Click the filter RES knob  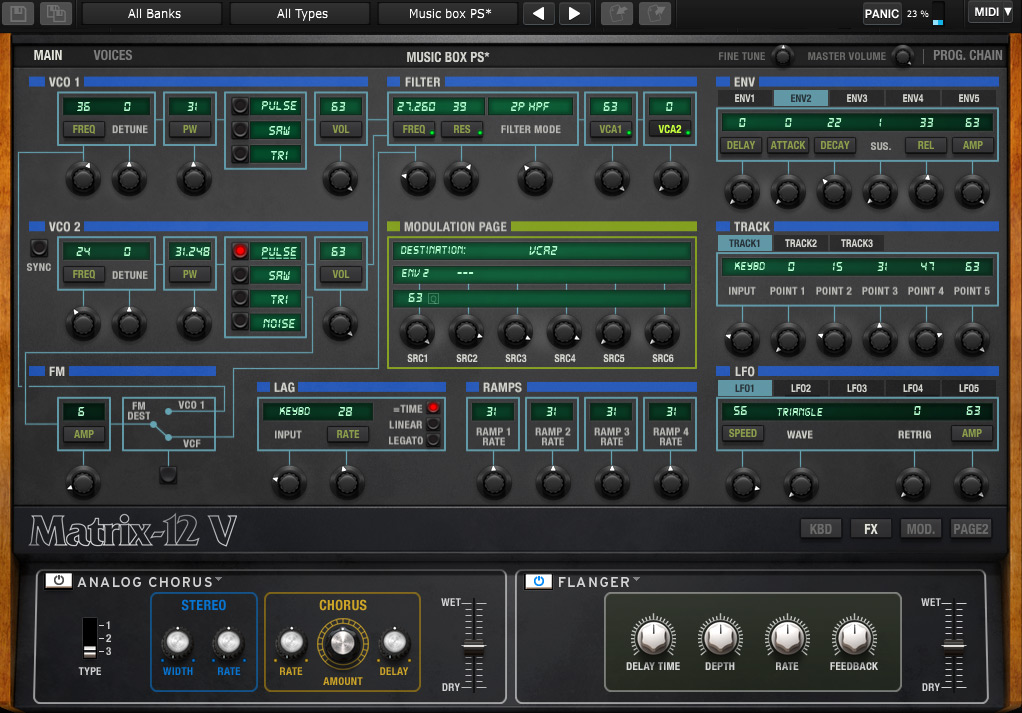pos(461,179)
